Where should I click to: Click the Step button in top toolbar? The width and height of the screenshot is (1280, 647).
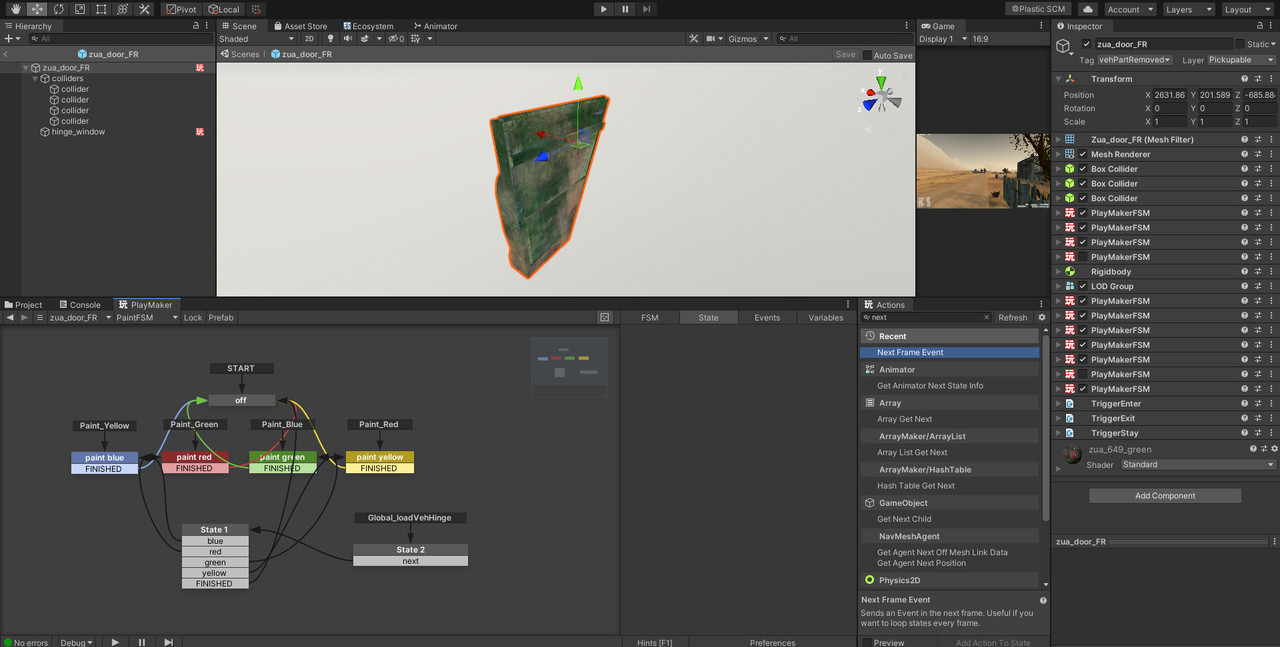(x=647, y=9)
